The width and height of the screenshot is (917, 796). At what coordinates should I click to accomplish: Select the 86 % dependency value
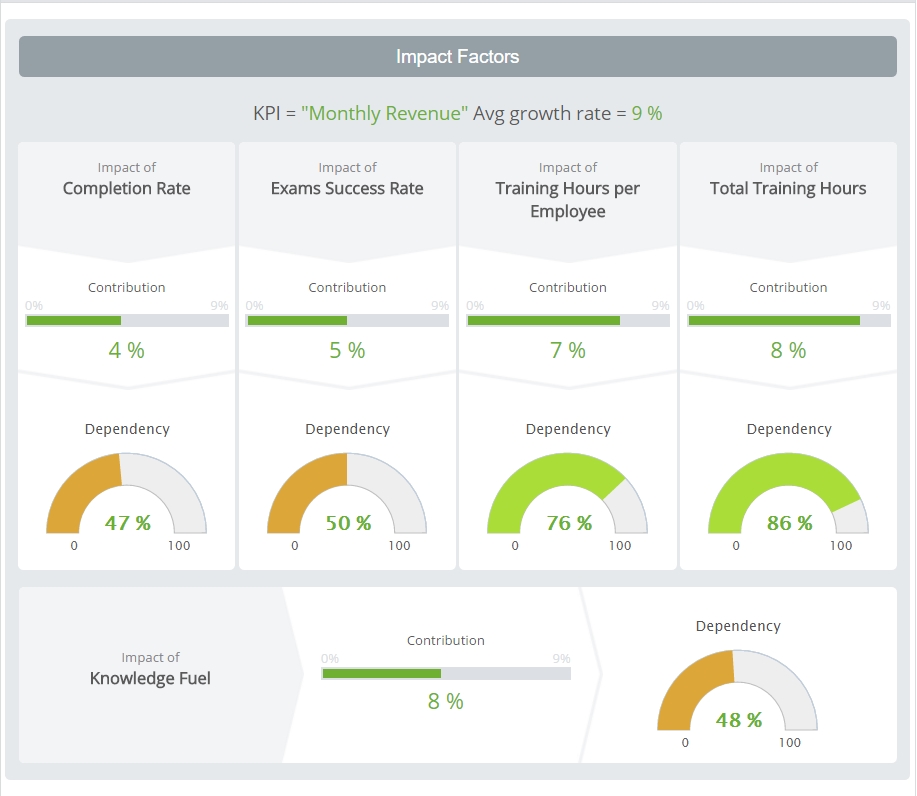pos(790,523)
